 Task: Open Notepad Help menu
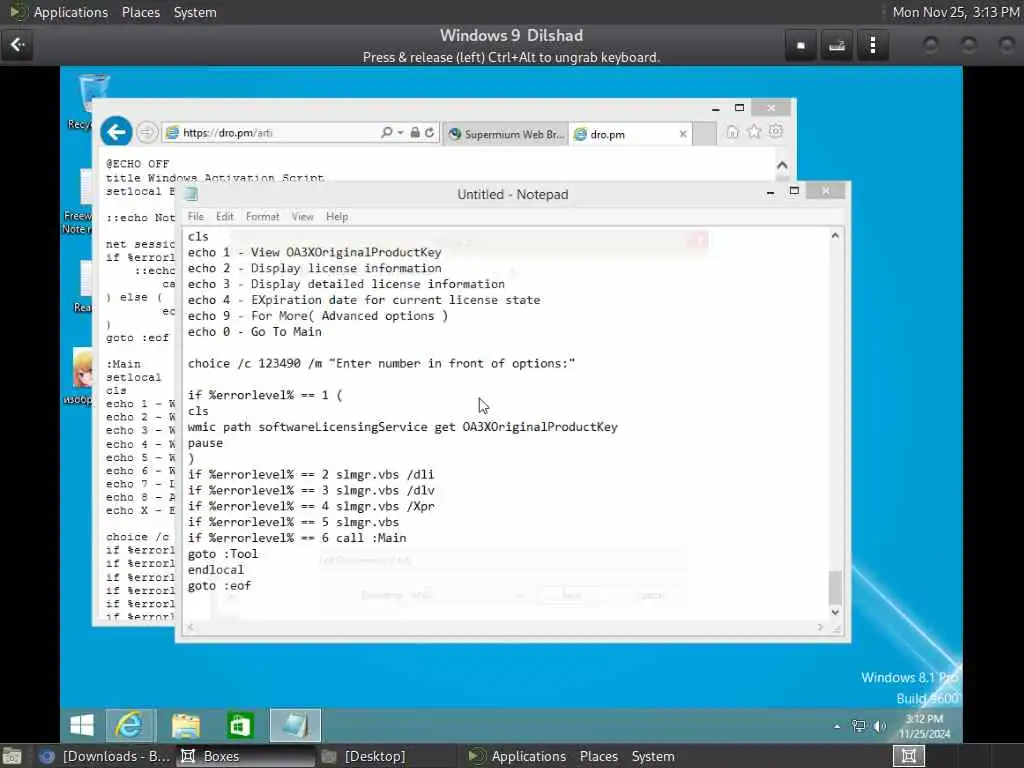tap(337, 217)
